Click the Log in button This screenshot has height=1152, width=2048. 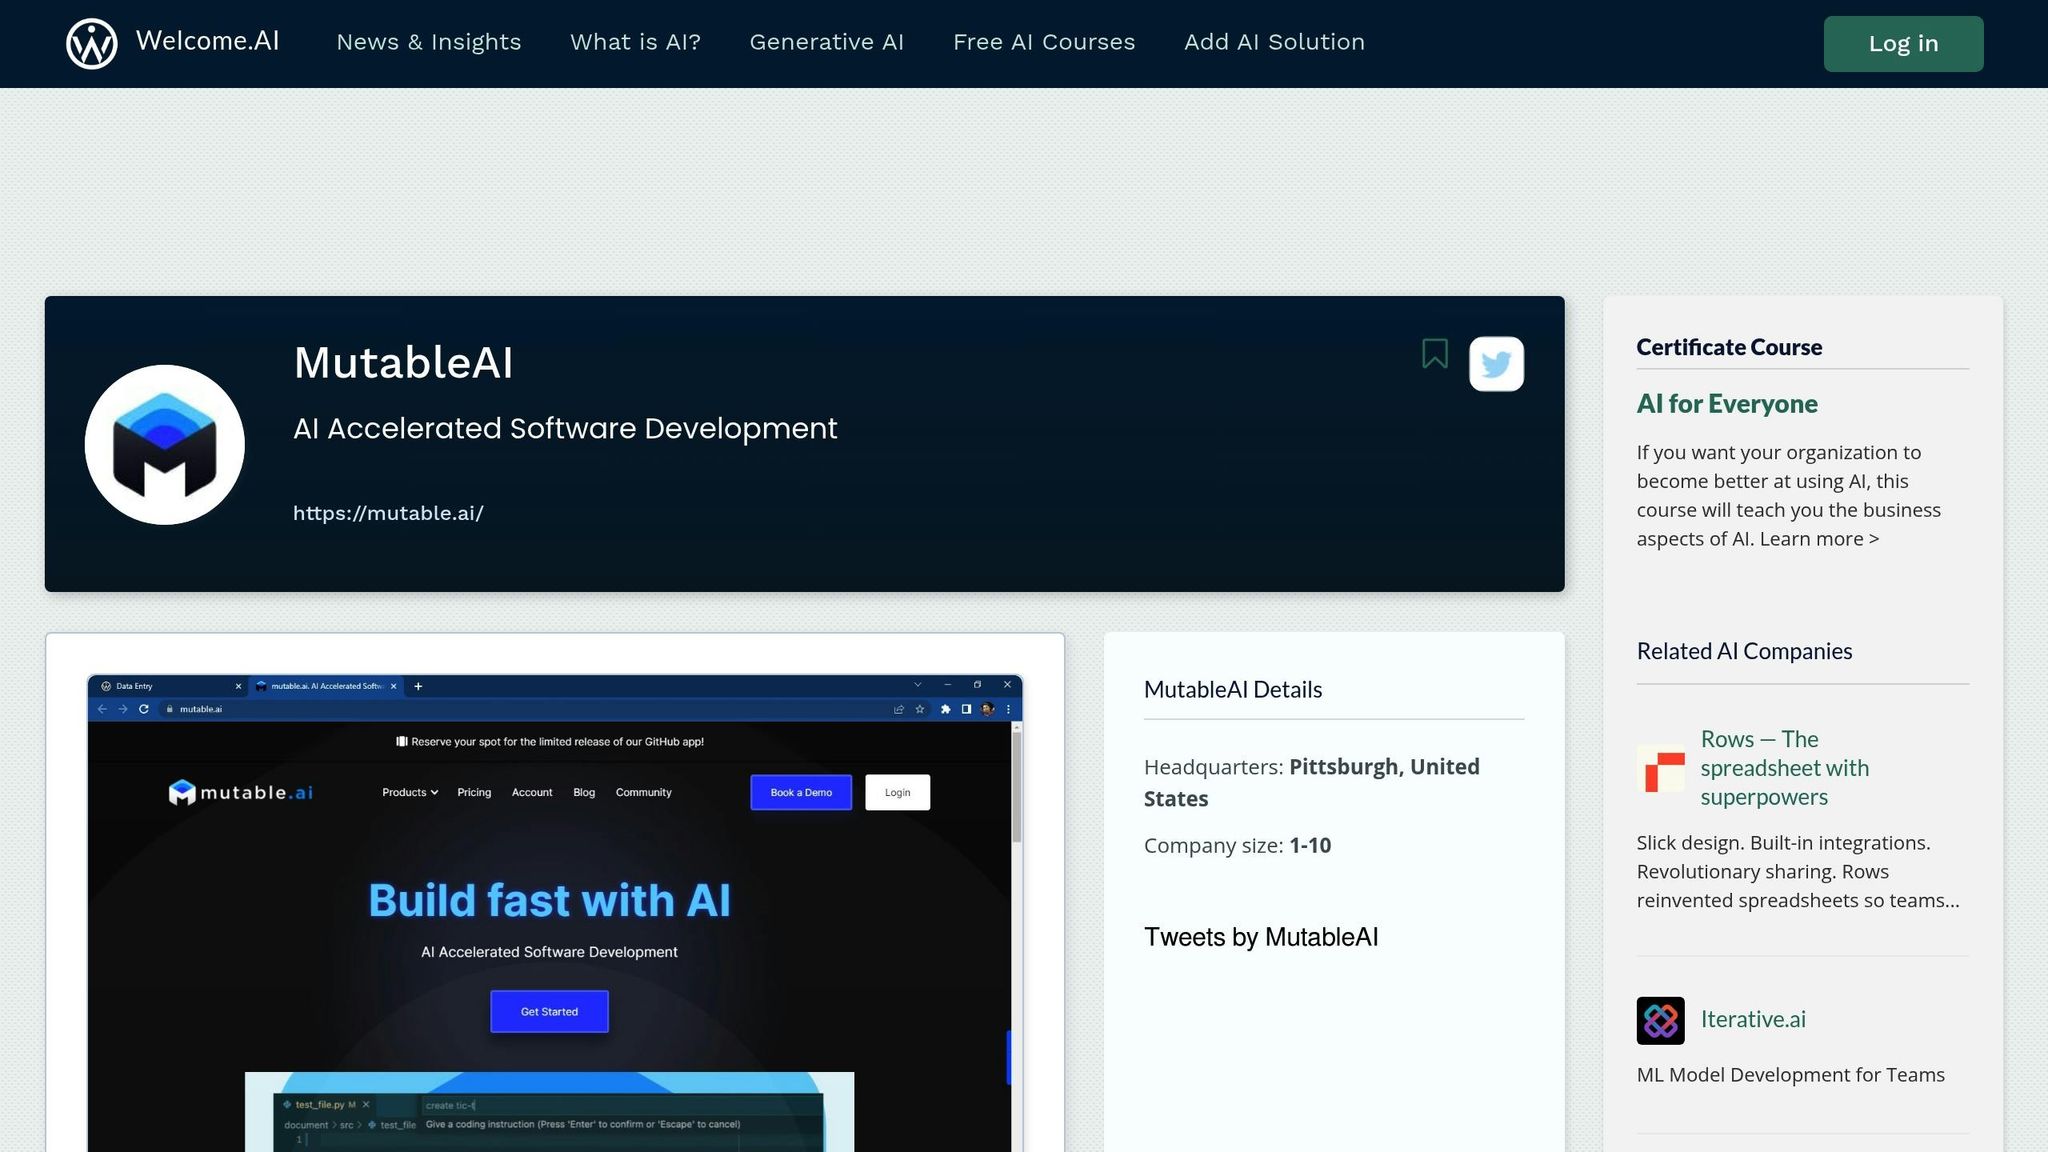[1903, 44]
